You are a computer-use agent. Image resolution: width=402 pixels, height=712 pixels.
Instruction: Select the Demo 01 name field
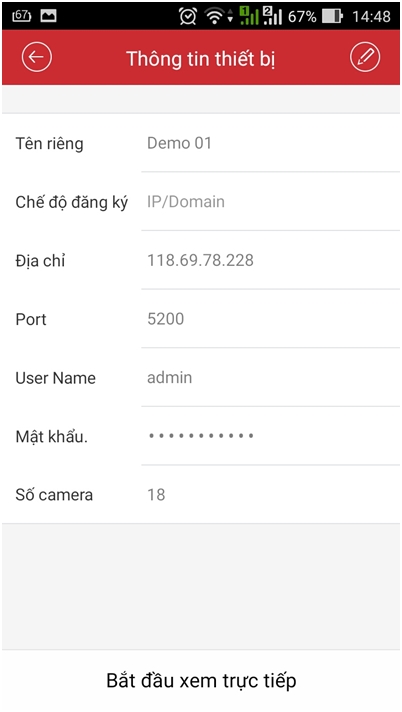270,143
